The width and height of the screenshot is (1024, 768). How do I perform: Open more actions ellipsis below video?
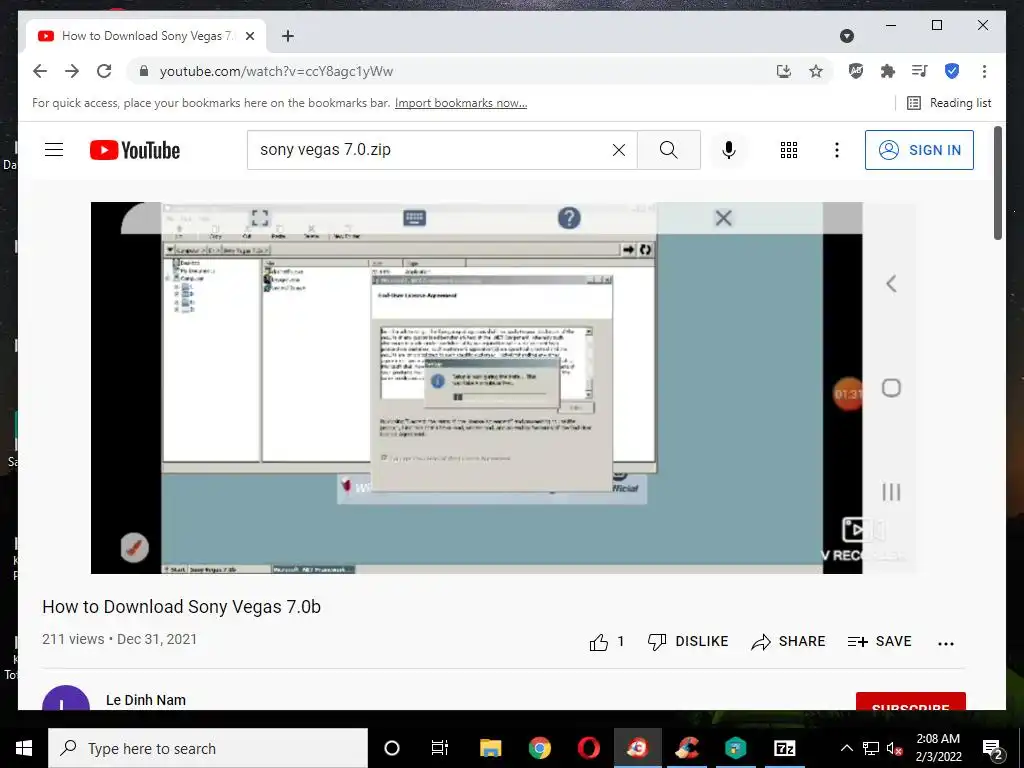(x=946, y=643)
